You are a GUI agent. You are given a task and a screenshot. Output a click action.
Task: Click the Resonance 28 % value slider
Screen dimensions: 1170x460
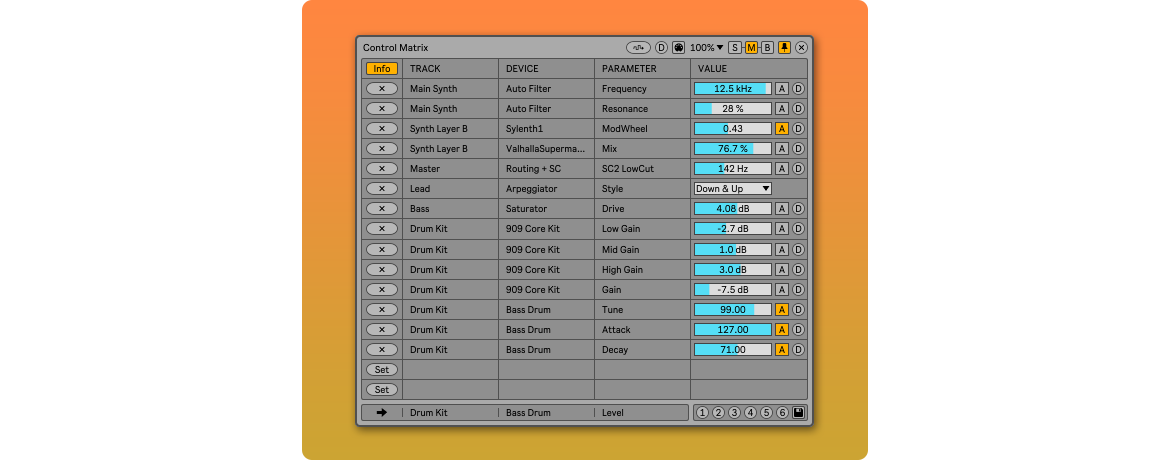click(733, 109)
